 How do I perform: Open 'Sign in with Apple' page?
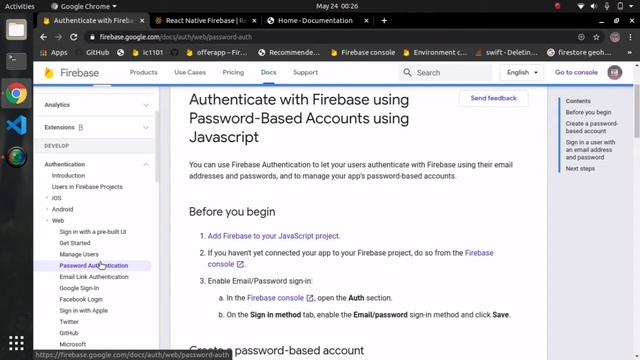[84, 311]
